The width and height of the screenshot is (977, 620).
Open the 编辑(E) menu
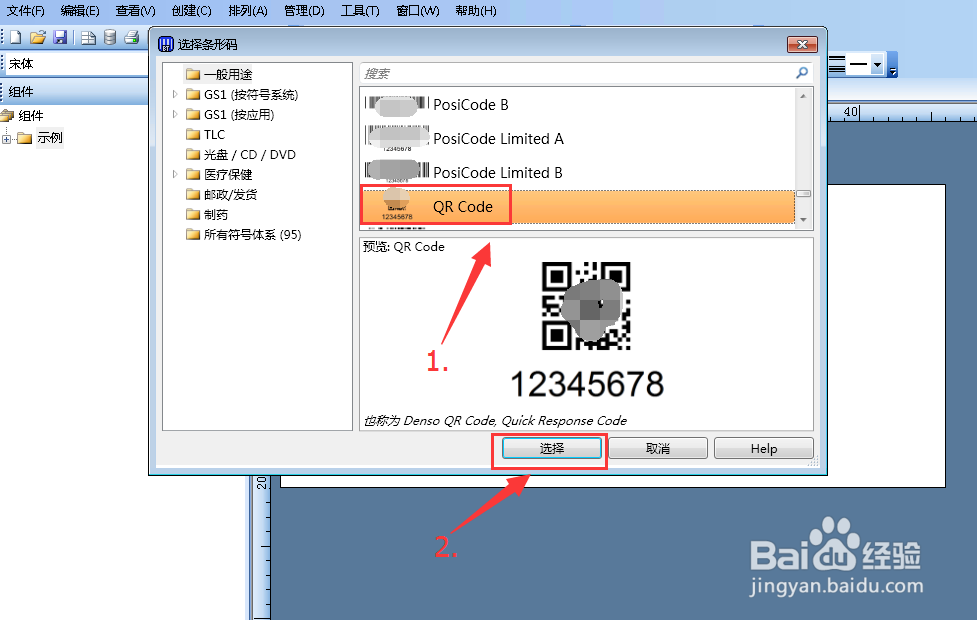80,11
